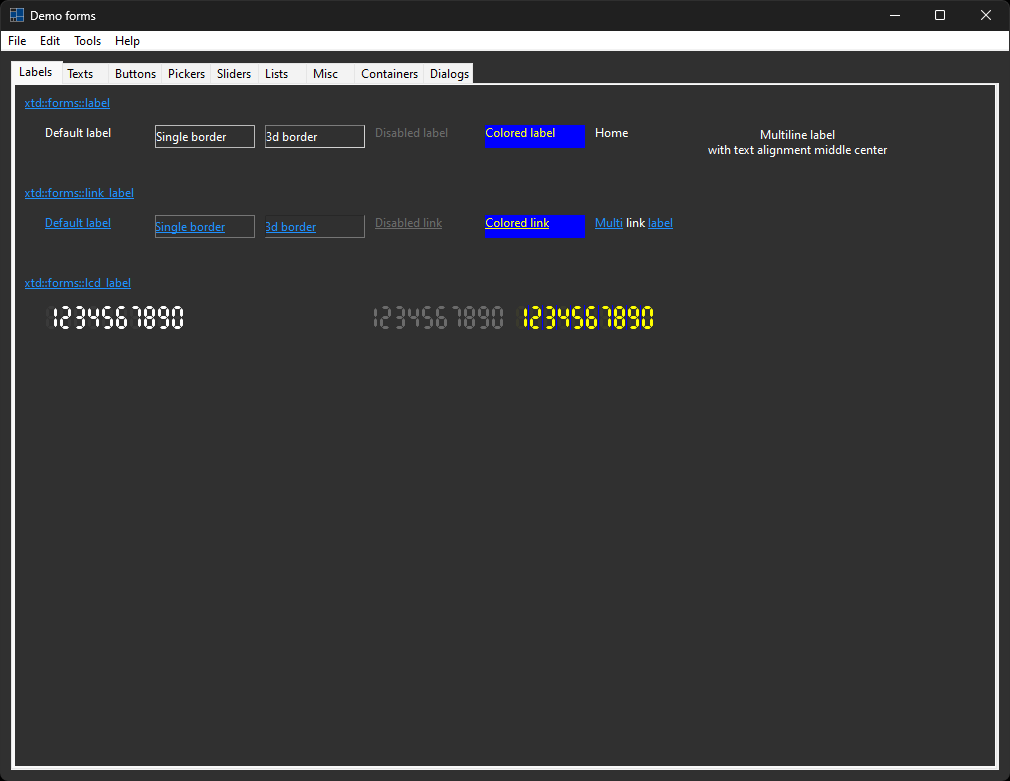This screenshot has height=781, width=1010.
Task: Switch to the Buttons tab
Action: coord(135,74)
